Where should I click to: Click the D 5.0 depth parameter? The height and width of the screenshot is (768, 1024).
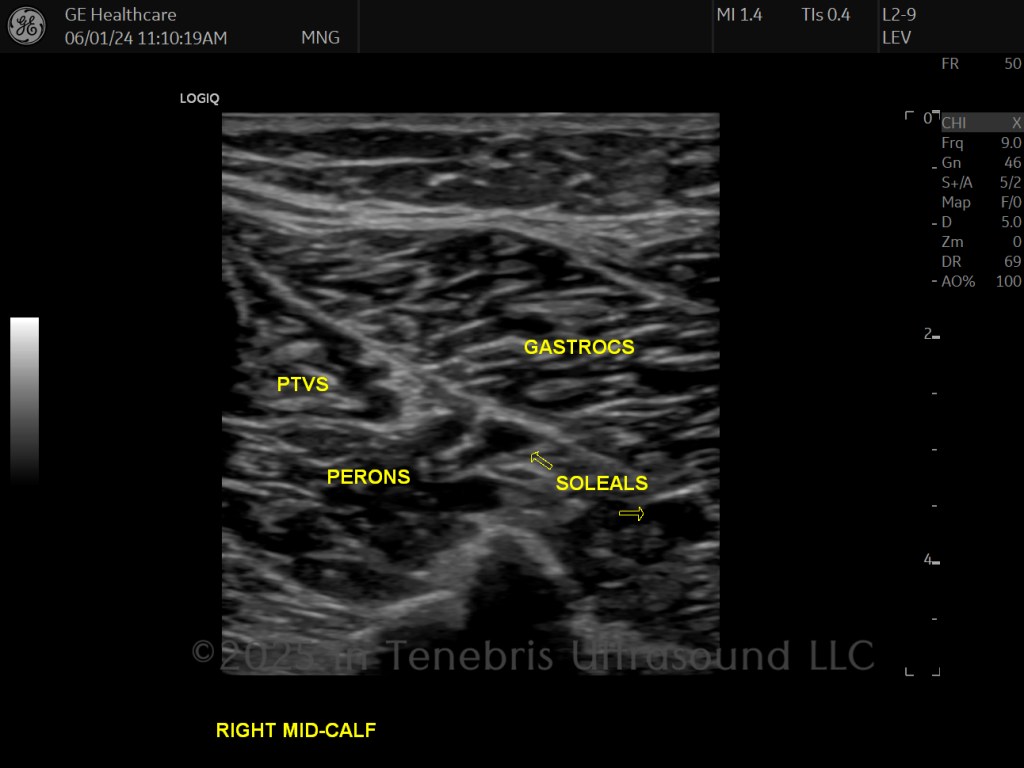pyautogui.click(x=981, y=222)
